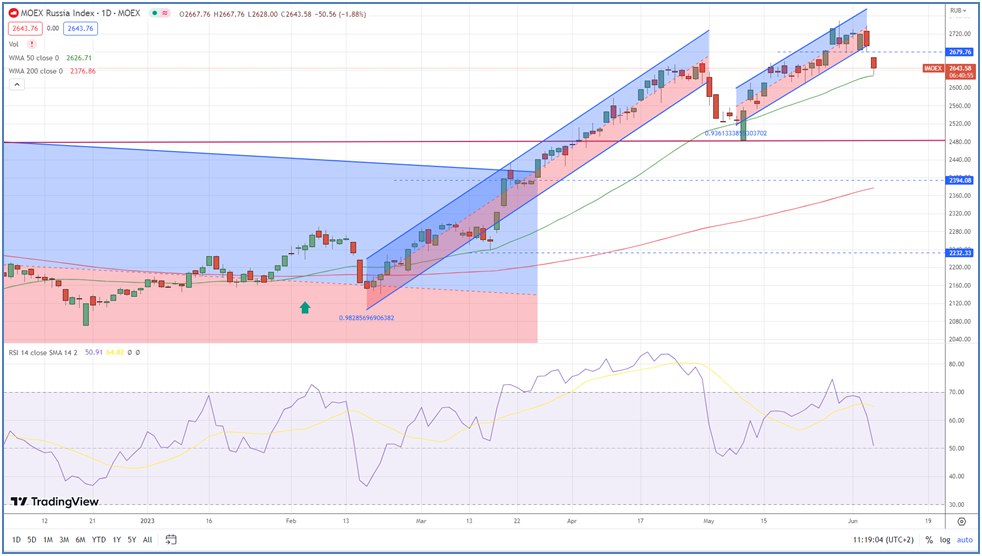Image resolution: width=982 pixels, height=556 pixels.
Task: Select the YTD time range
Action: pyautogui.click(x=98, y=540)
